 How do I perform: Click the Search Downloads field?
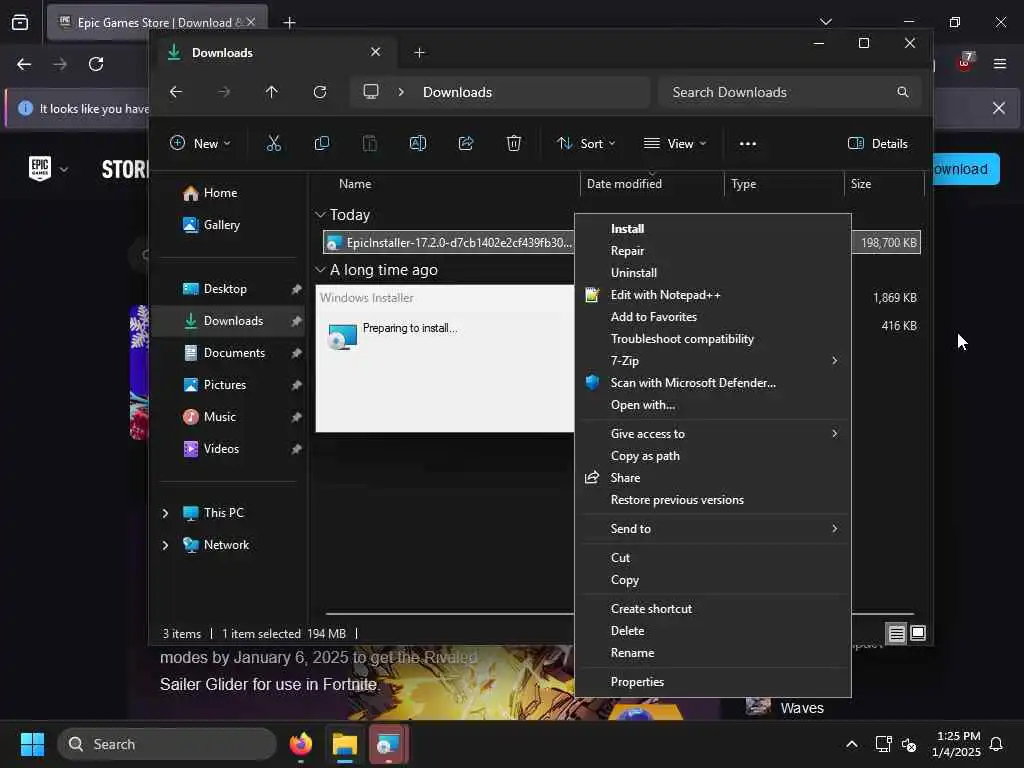[789, 92]
